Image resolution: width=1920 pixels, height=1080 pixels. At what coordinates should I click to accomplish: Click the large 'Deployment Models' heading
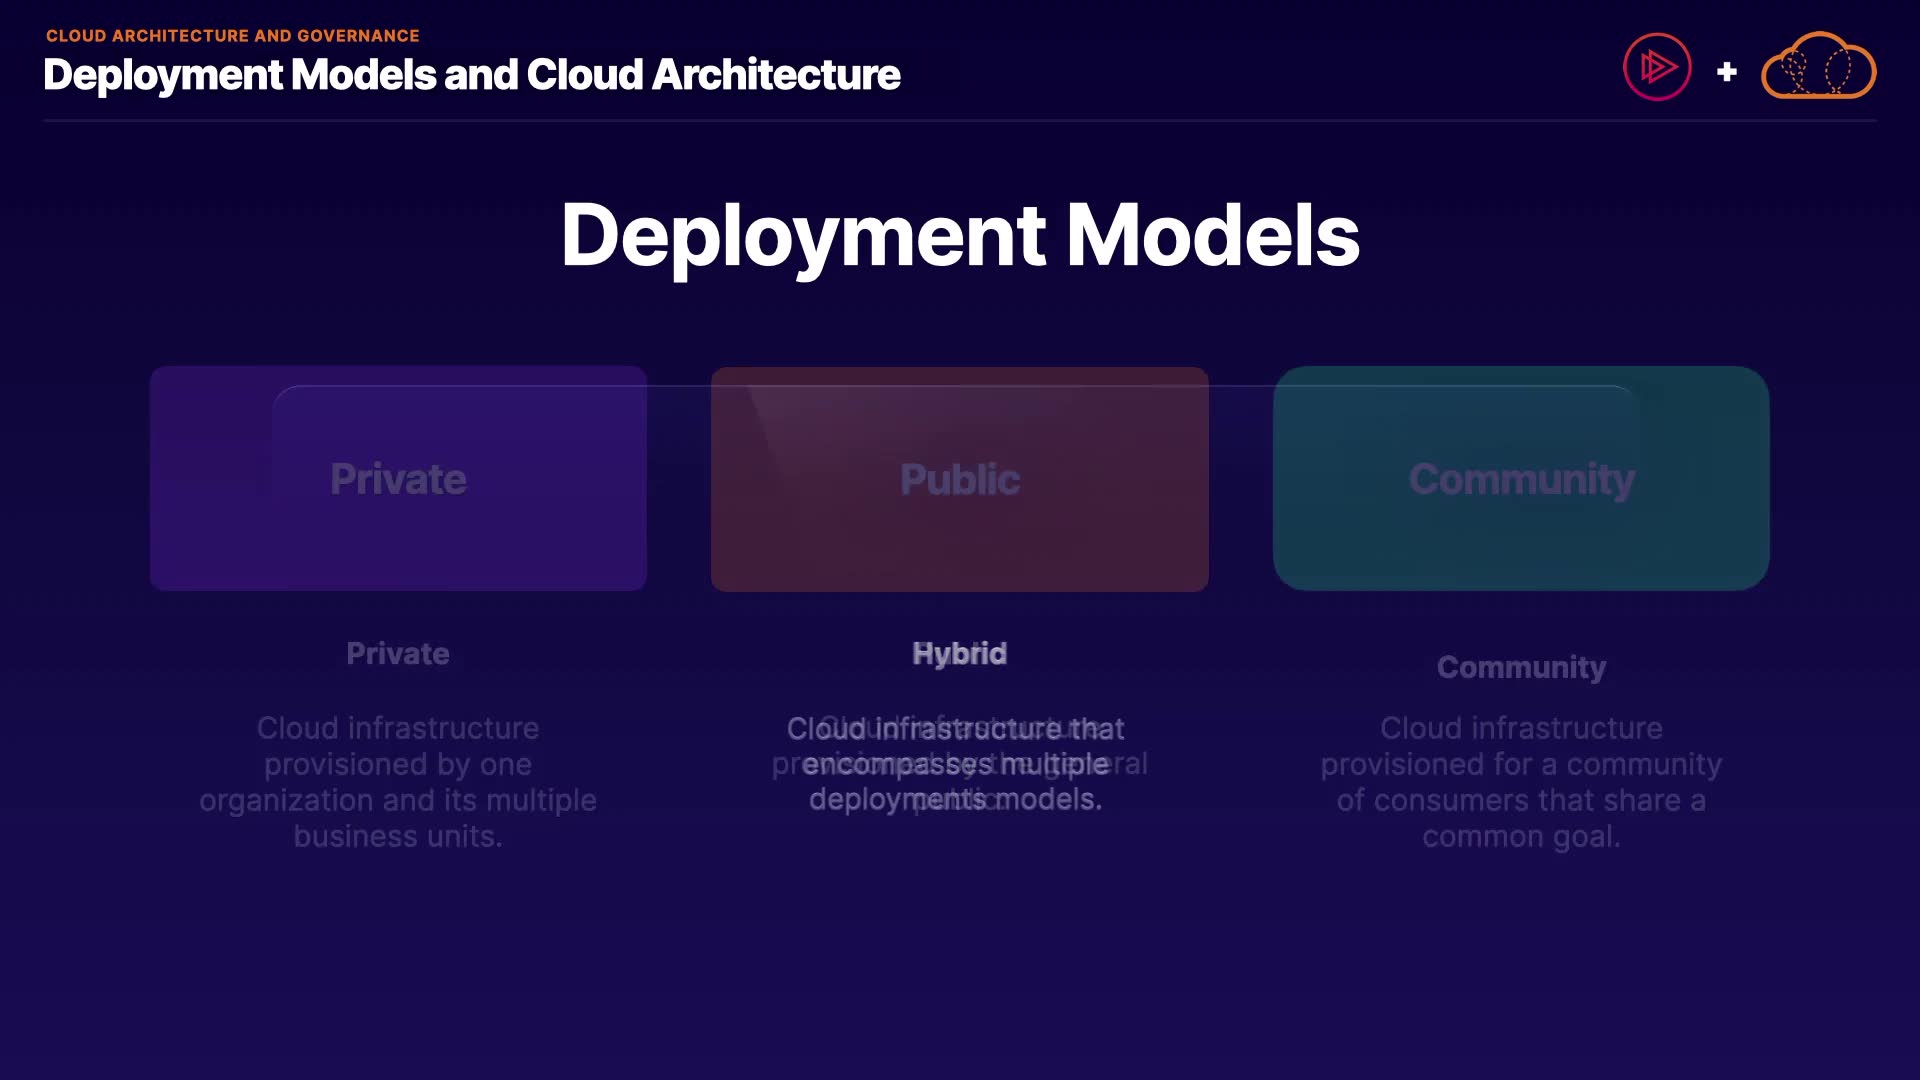(x=960, y=236)
